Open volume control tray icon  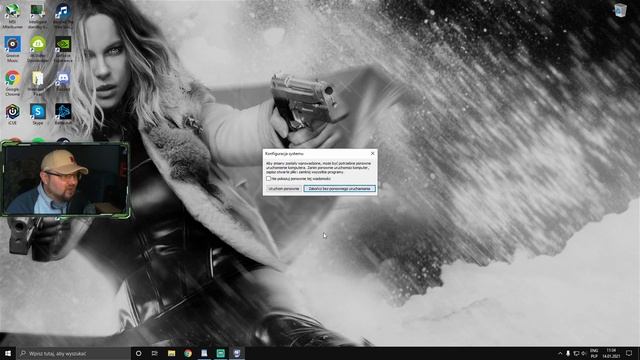pyautogui.click(x=584, y=353)
